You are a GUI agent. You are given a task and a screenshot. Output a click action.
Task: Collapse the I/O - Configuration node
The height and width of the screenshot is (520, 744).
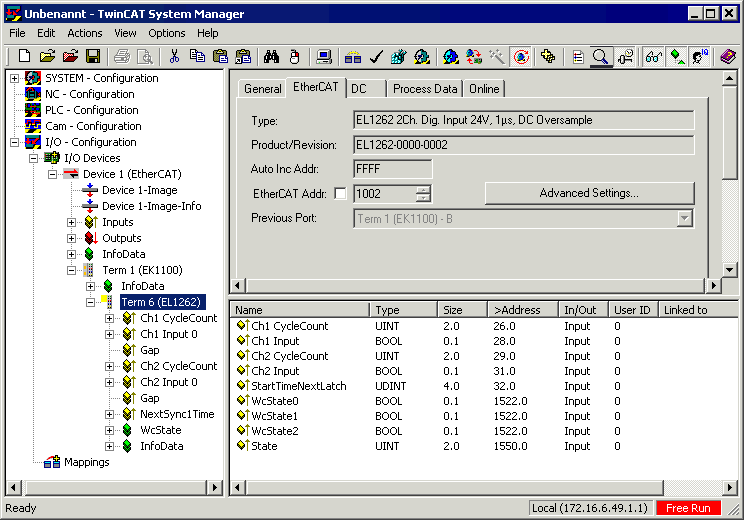(x=15, y=142)
